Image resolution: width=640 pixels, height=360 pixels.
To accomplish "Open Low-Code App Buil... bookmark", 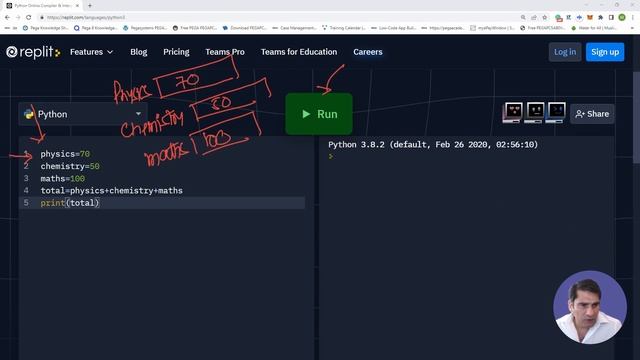I will click(393, 28).
